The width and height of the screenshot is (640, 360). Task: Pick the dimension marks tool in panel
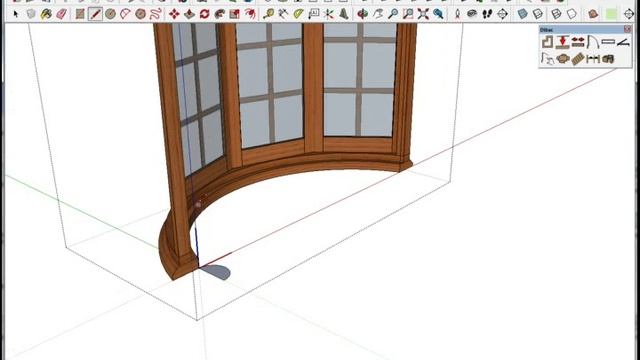click(x=593, y=59)
